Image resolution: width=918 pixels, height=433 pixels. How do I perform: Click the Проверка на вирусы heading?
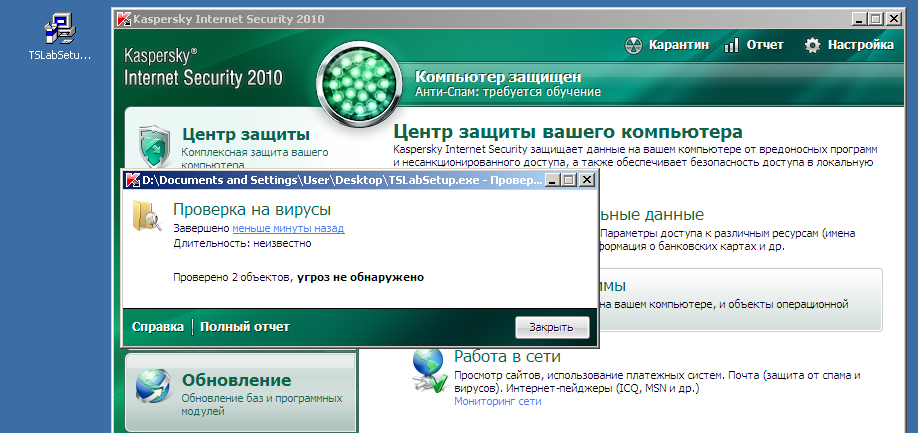coord(252,209)
